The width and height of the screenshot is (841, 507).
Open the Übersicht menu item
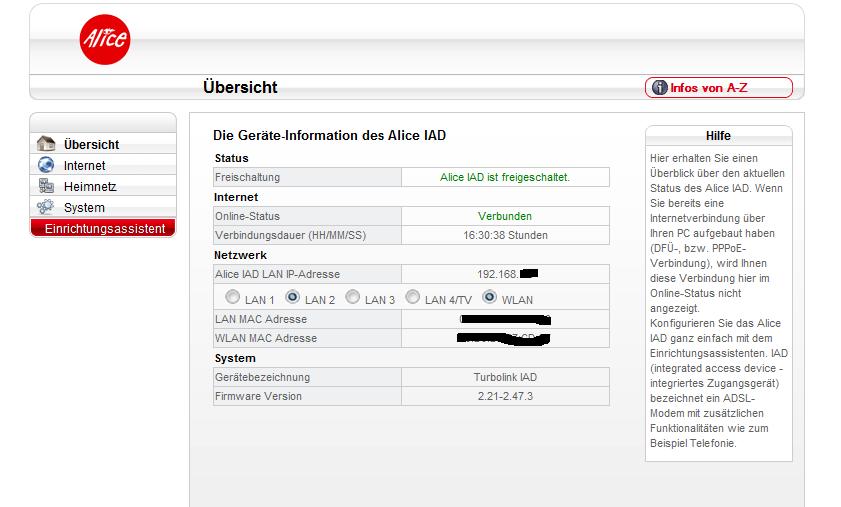(91, 145)
